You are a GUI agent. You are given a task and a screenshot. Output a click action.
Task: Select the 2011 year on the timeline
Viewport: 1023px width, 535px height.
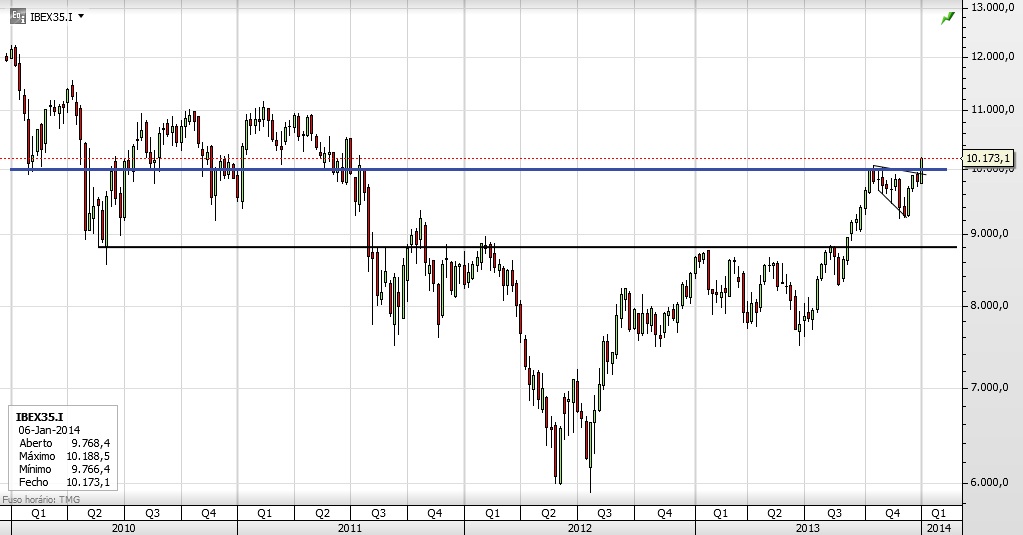point(351,527)
